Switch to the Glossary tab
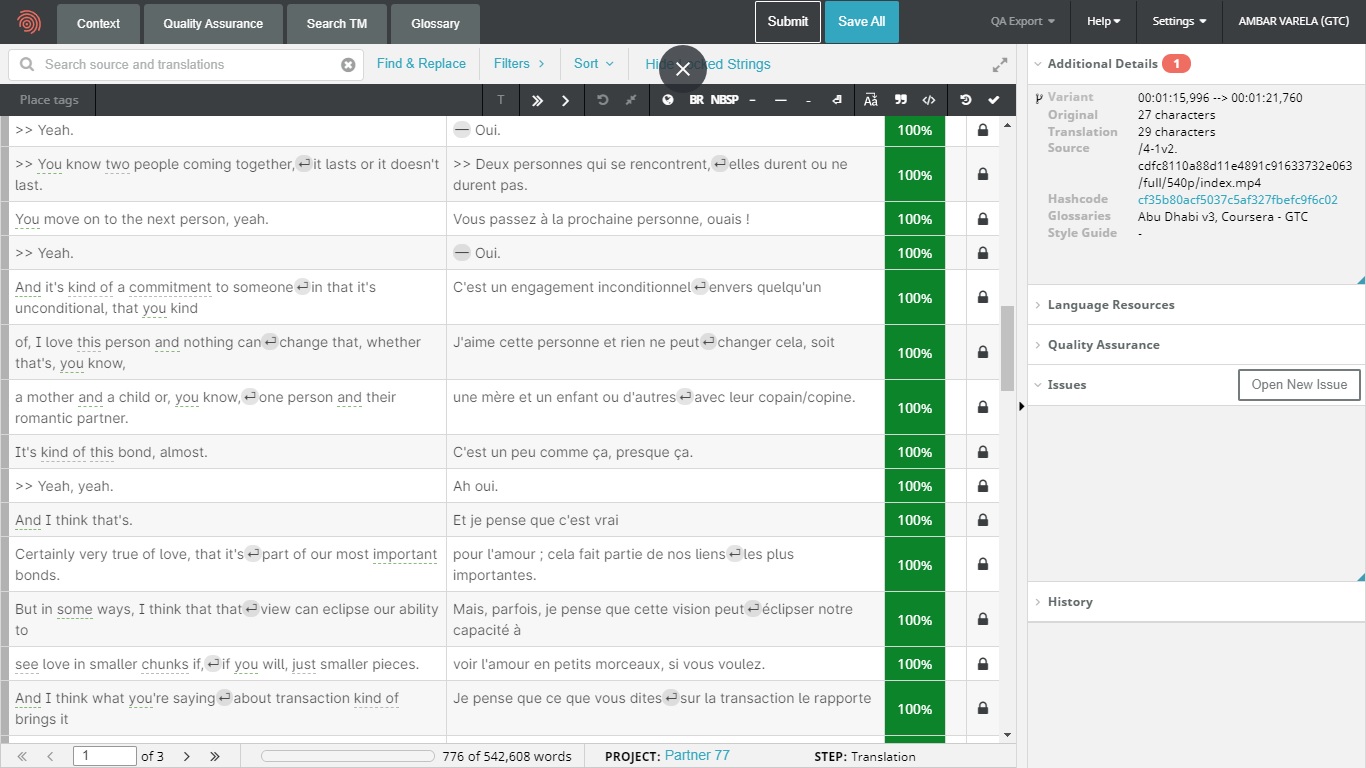The width and height of the screenshot is (1366, 768). (435, 23)
